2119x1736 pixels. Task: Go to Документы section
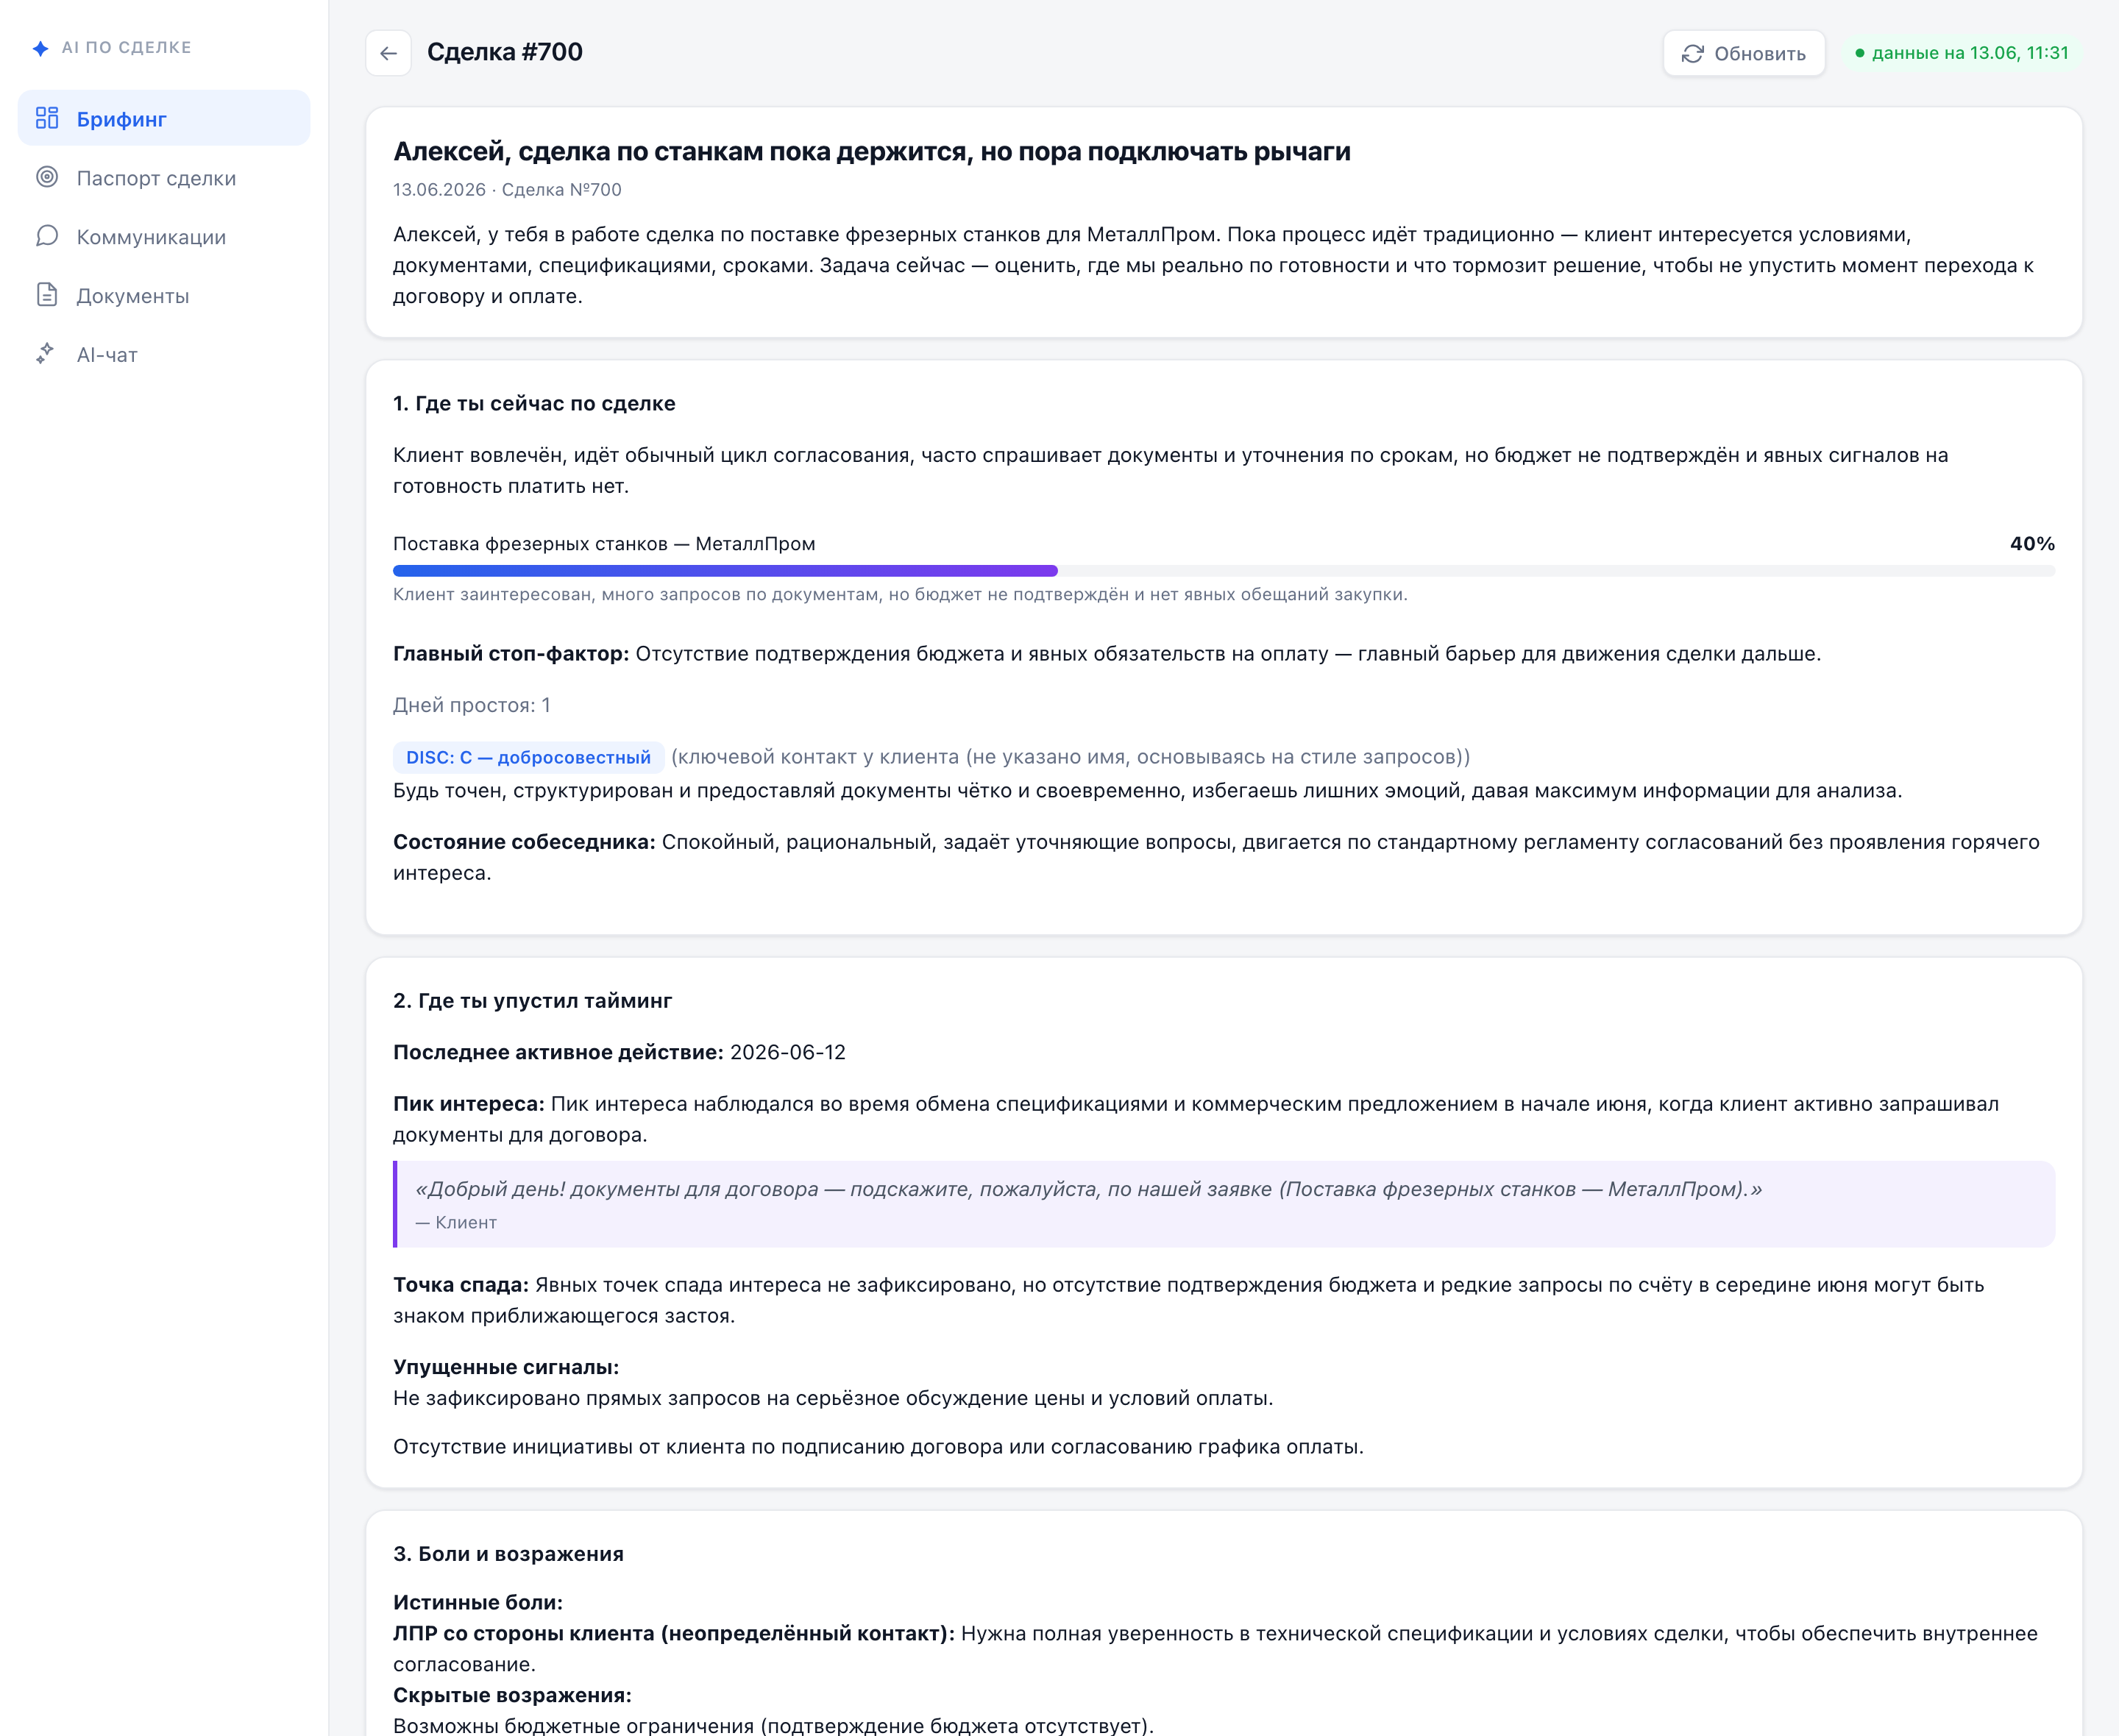coord(164,295)
